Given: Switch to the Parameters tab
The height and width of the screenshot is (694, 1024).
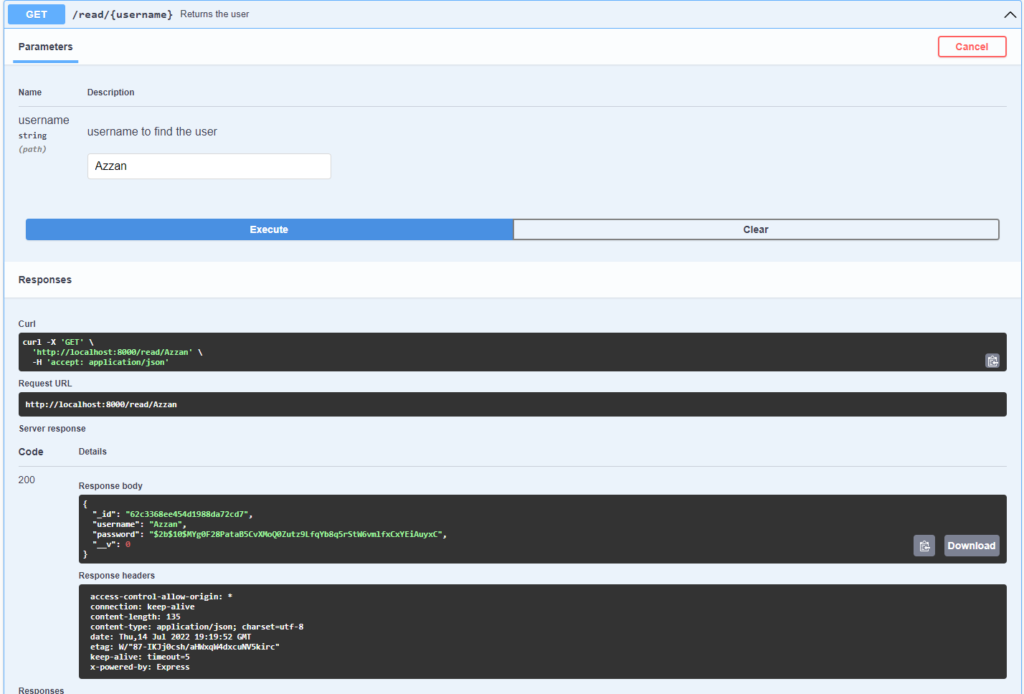Looking at the screenshot, I should [x=45, y=46].
